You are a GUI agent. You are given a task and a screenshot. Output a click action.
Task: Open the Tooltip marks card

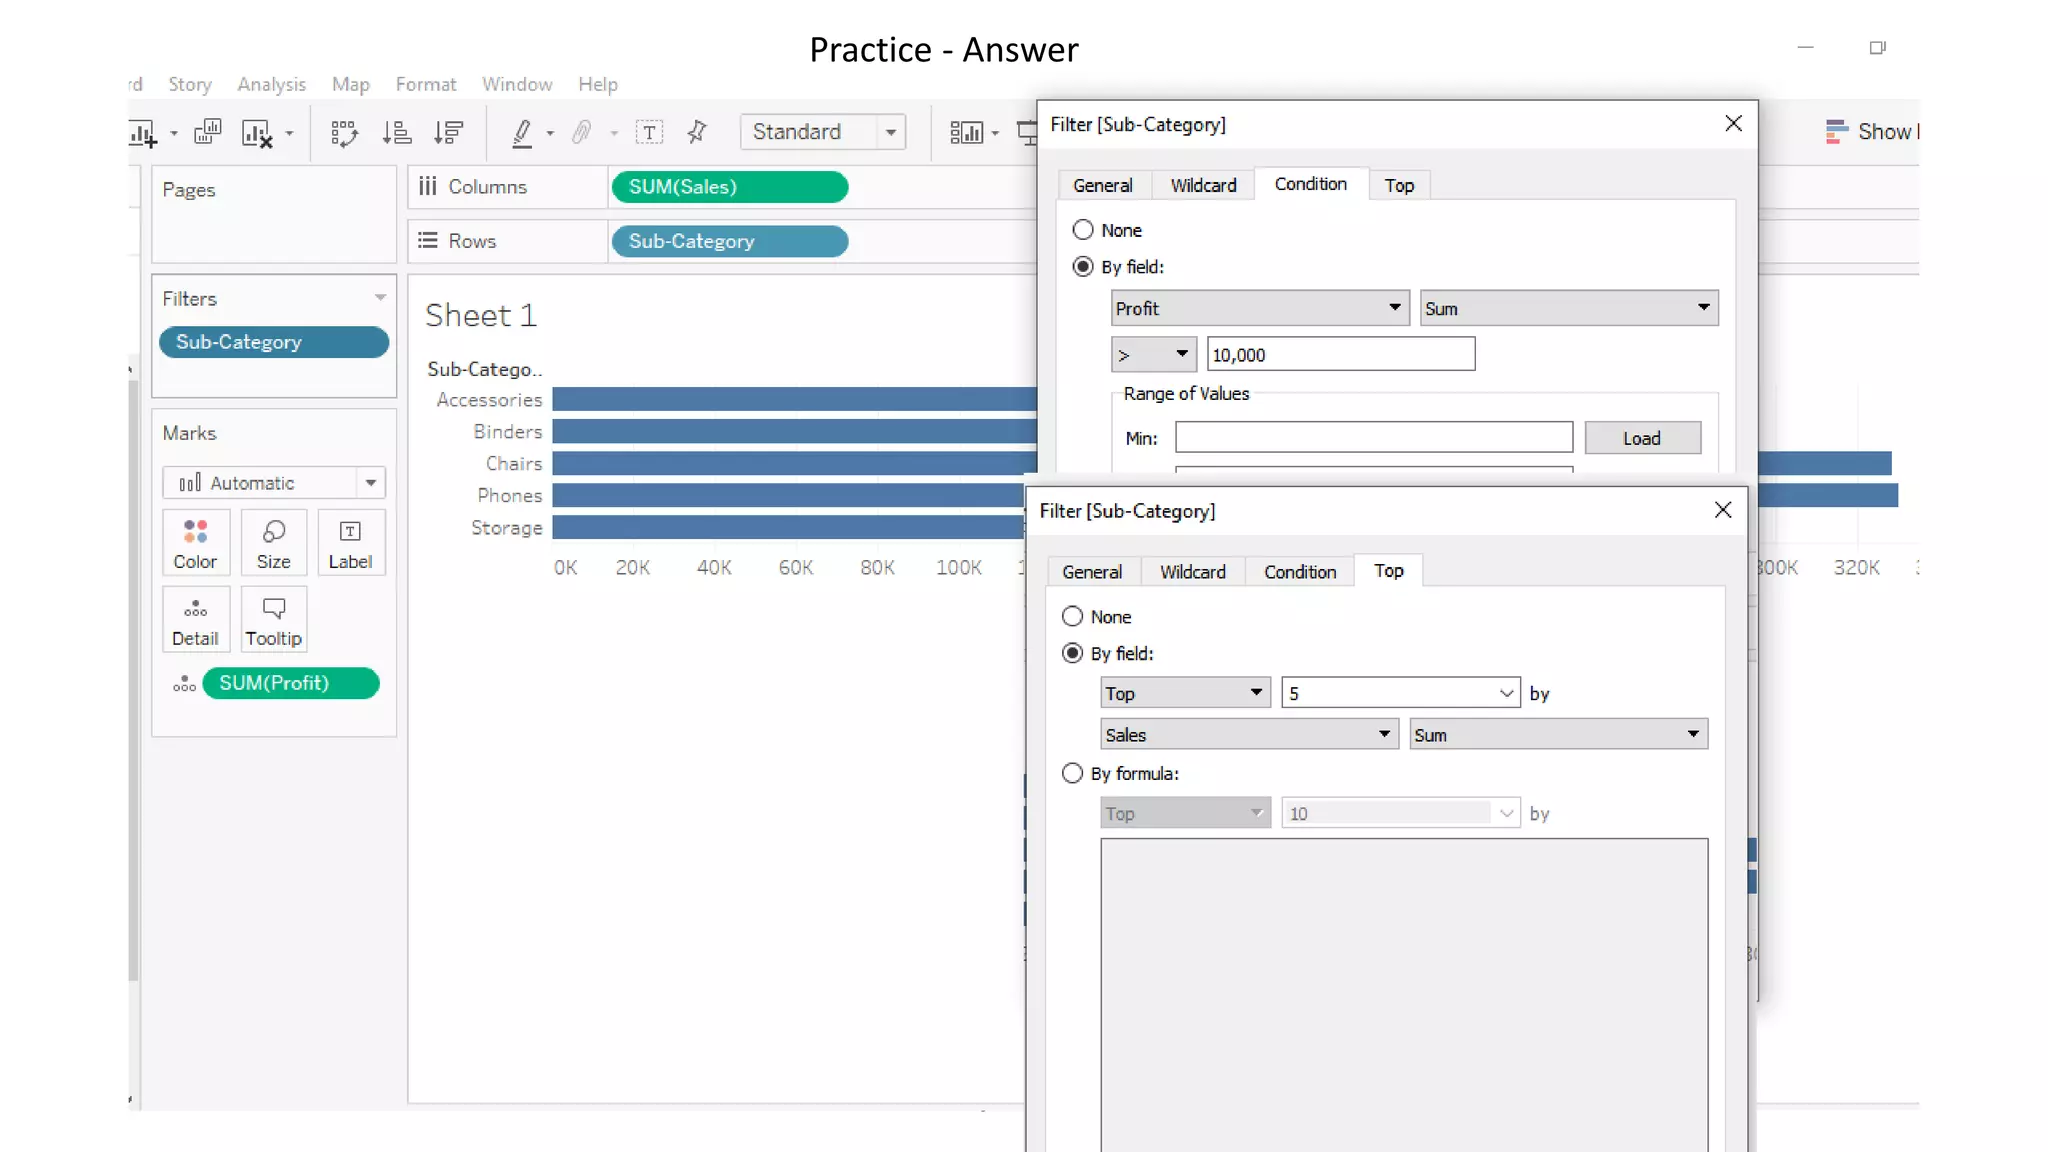coord(273,620)
